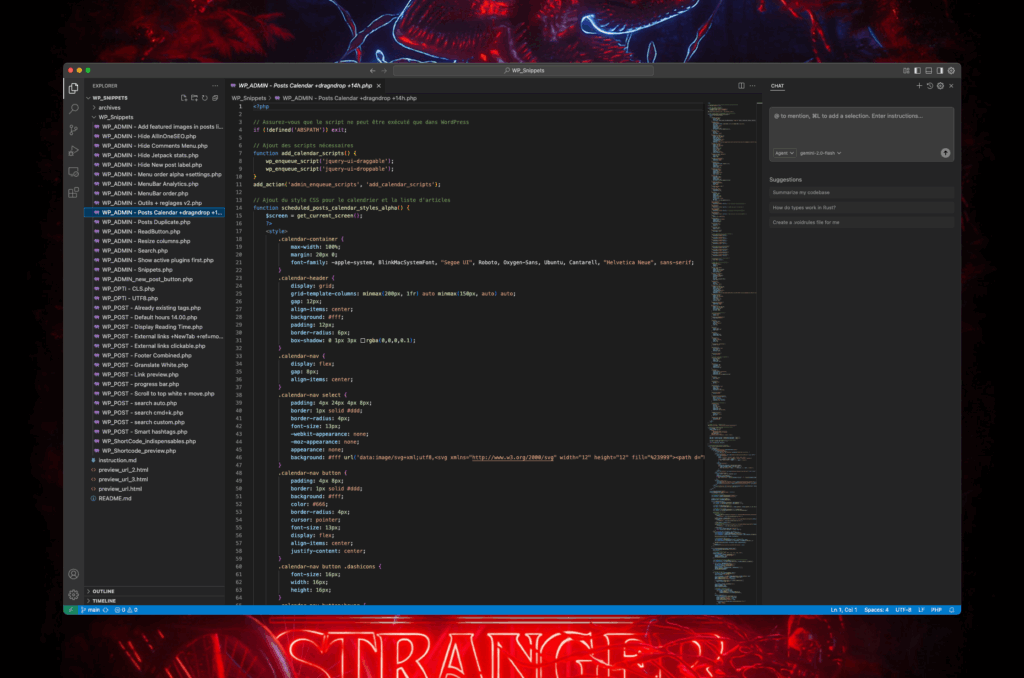Open the Source Control view

tap(73, 130)
